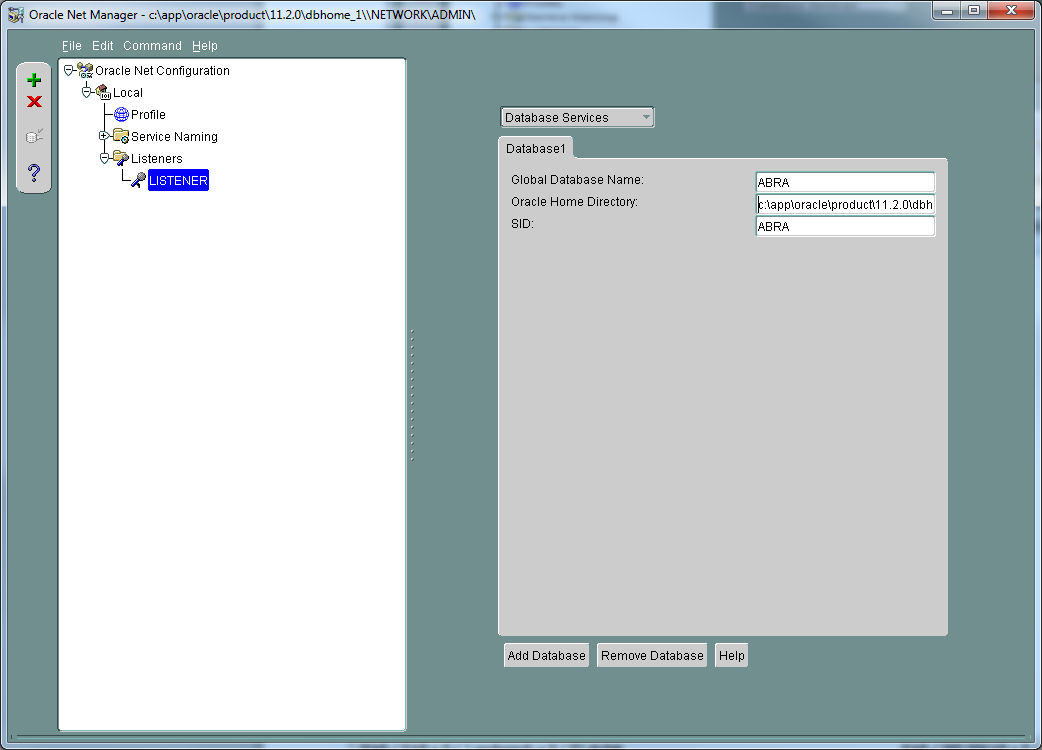This screenshot has height=750, width=1042.
Task: Open the Database Services dropdown
Action: tap(577, 118)
